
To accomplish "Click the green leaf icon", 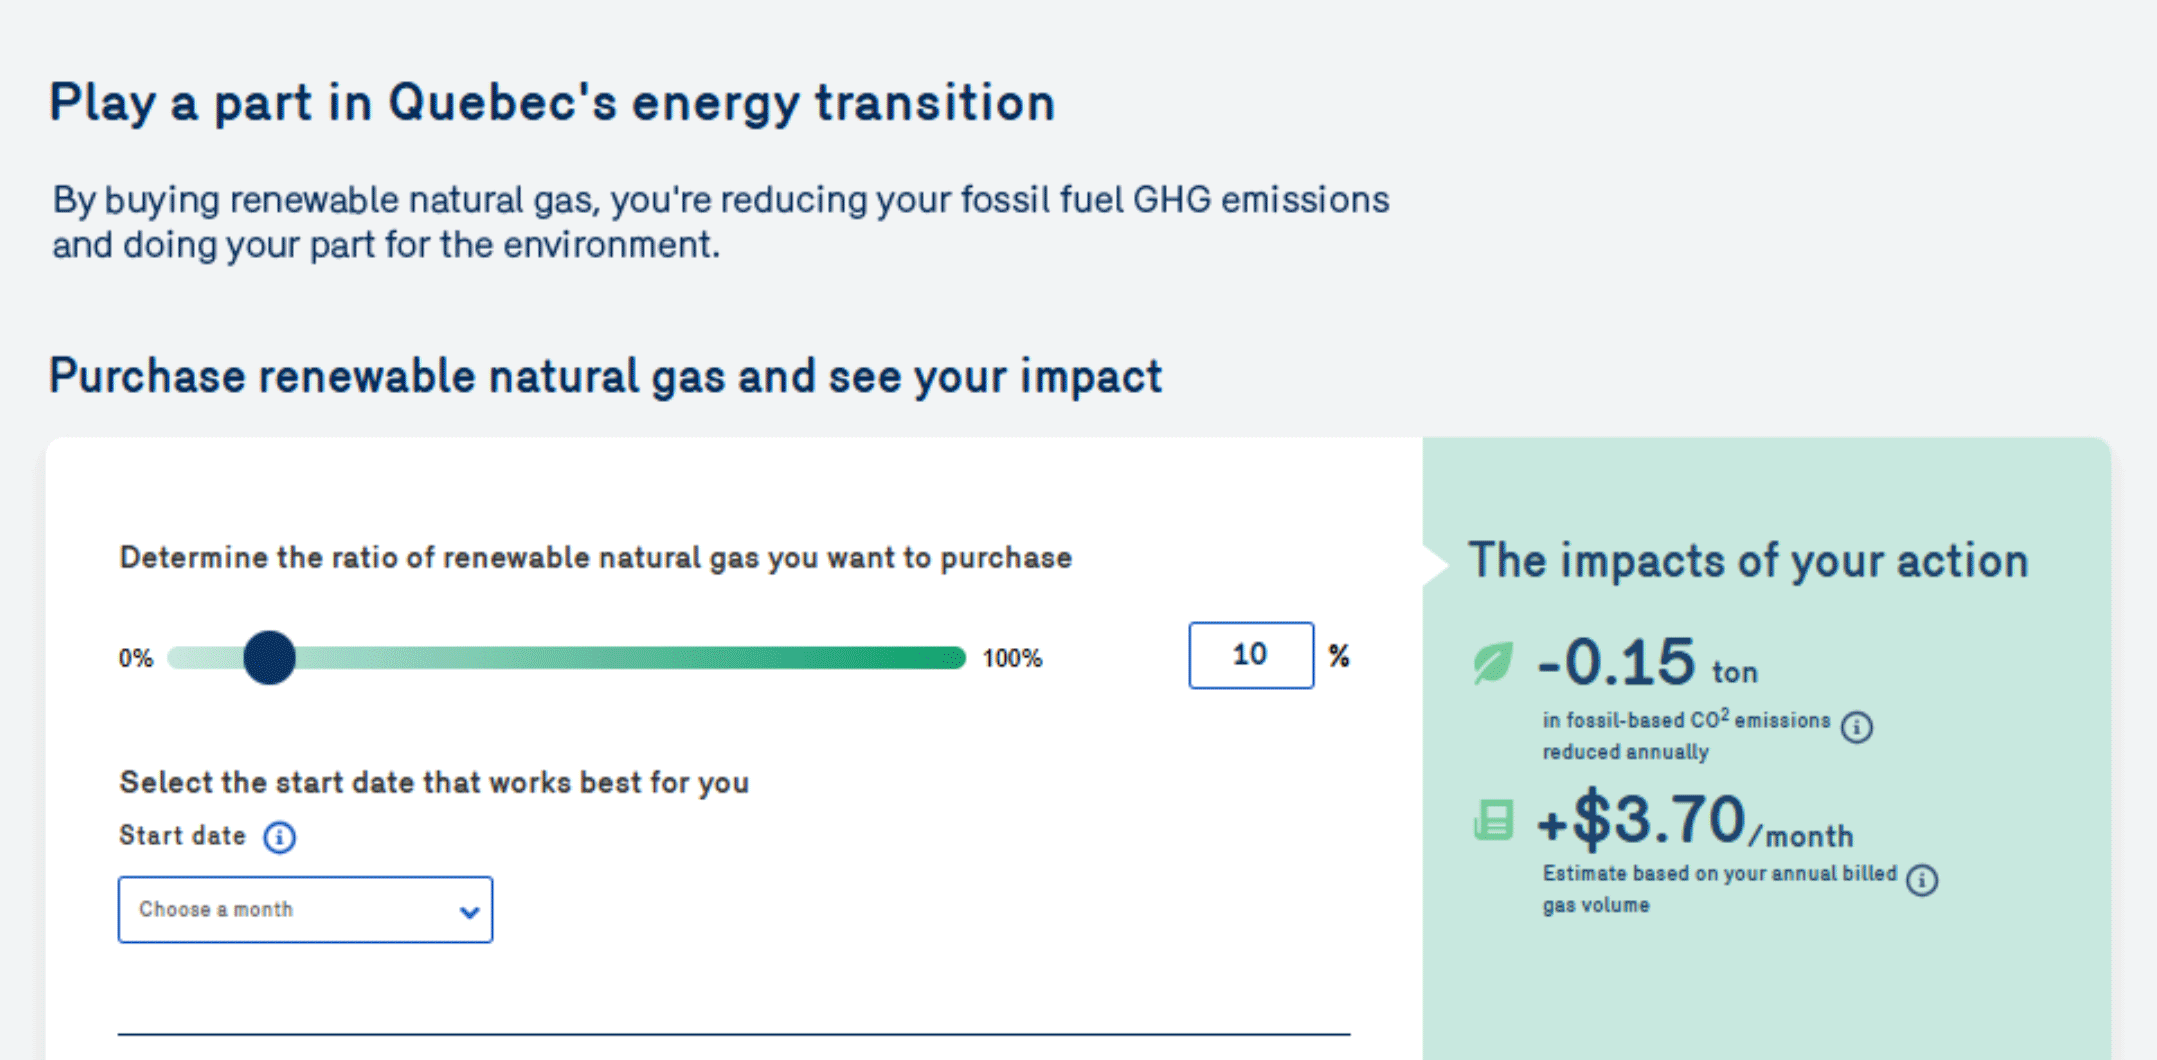I will 1493,662.
